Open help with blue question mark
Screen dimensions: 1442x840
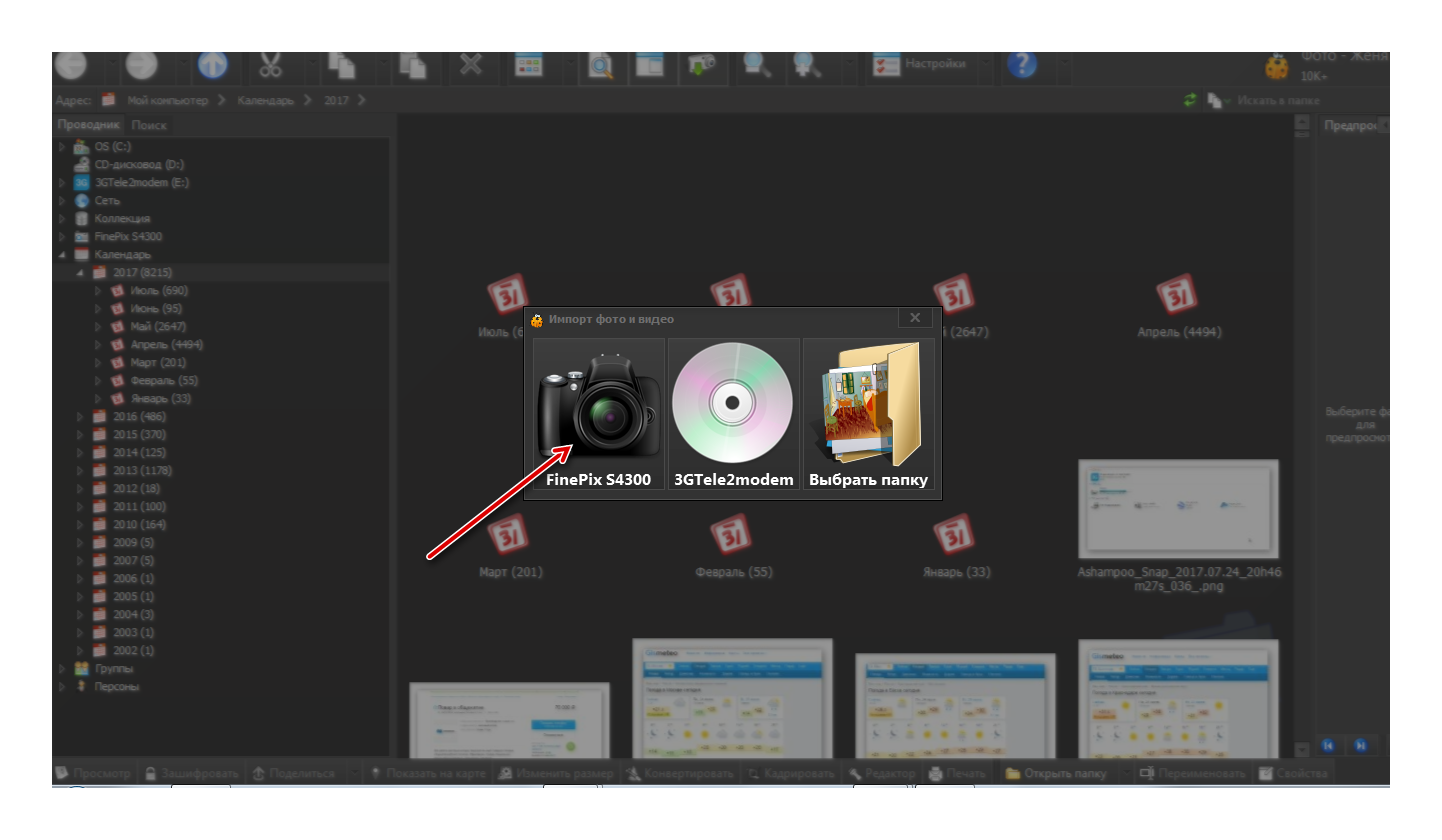point(1021,65)
